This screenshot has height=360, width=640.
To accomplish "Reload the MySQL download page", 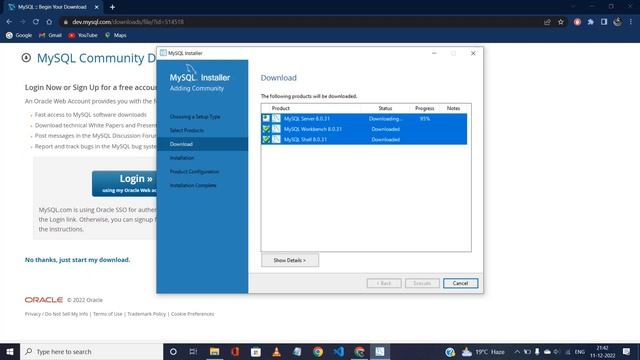I will click(36, 22).
